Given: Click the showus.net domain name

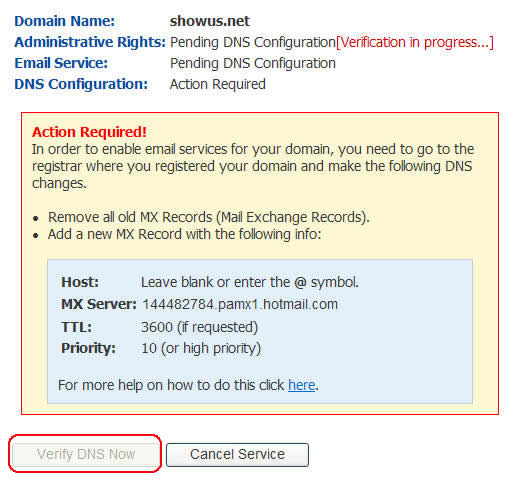Looking at the screenshot, I should pyautogui.click(x=210, y=21).
